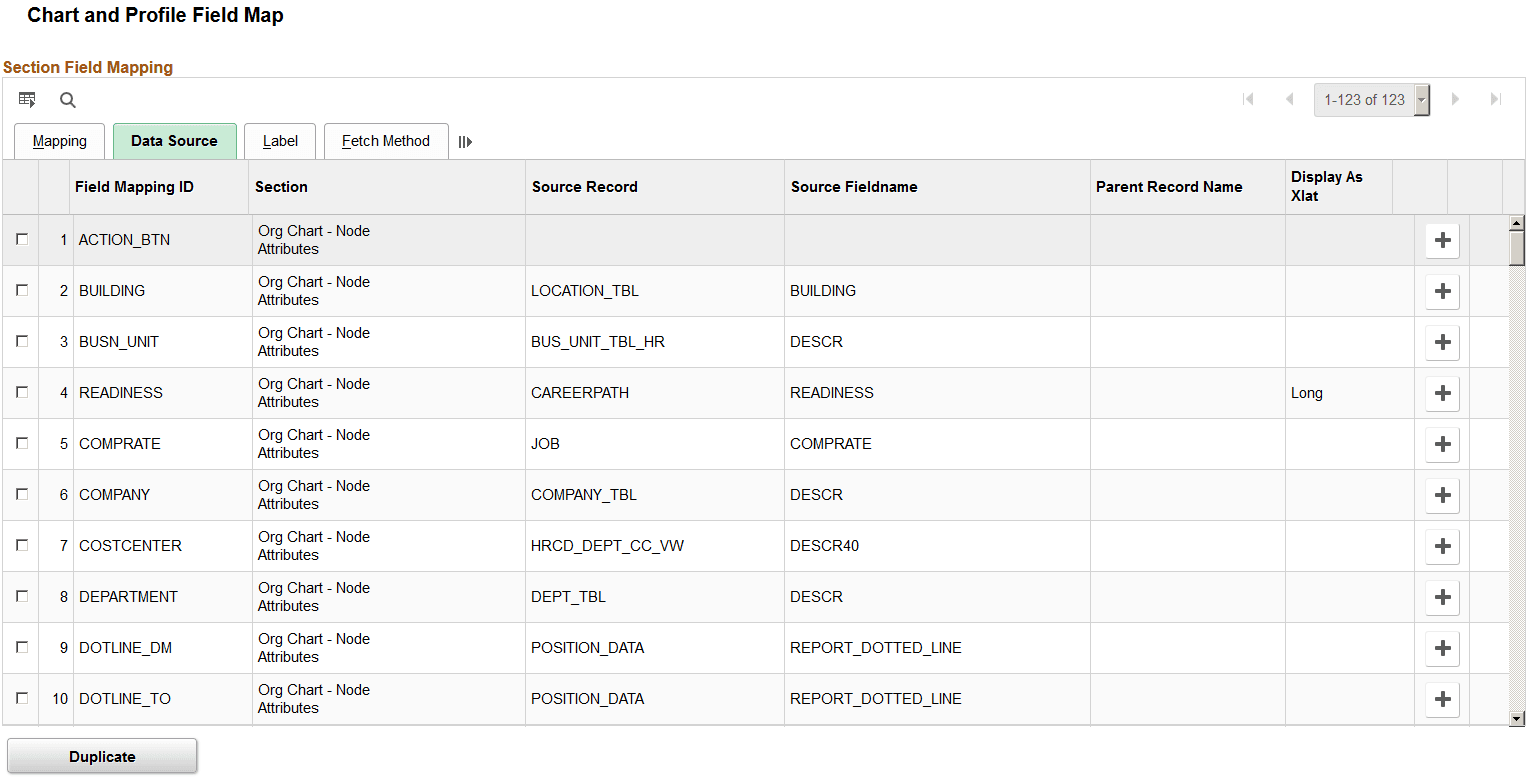
Task: Click the next page arrow icon
Action: pos(1456,99)
